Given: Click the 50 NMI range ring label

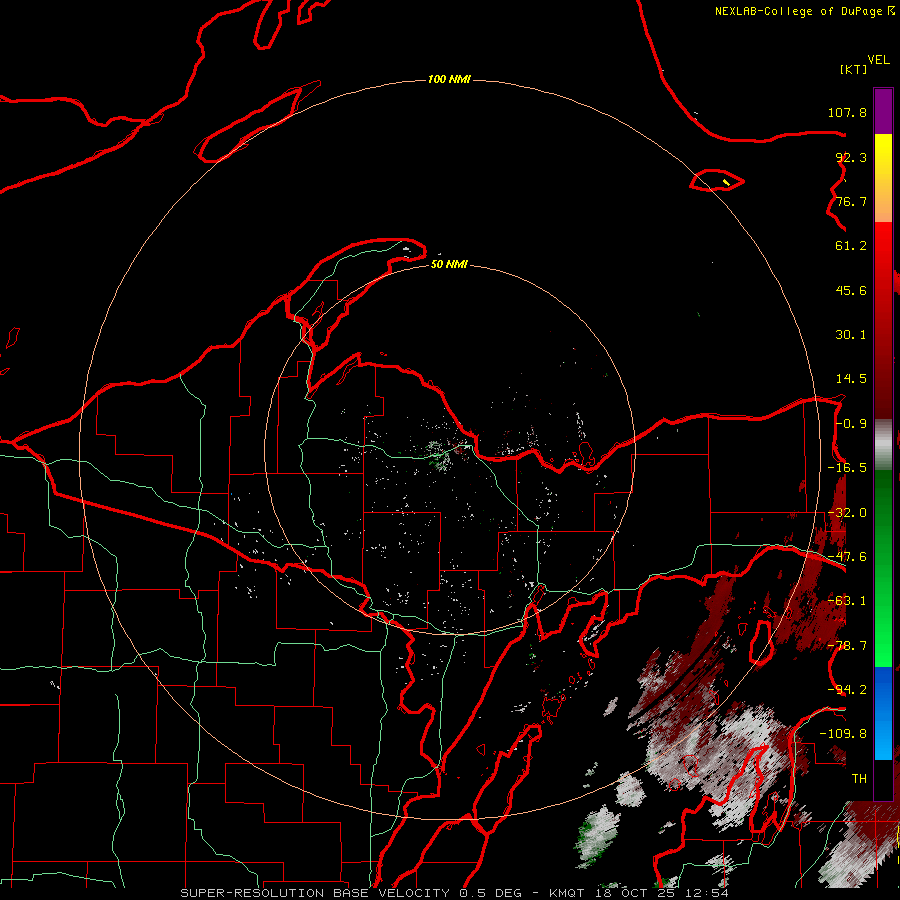Looking at the screenshot, I should click(449, 264).
